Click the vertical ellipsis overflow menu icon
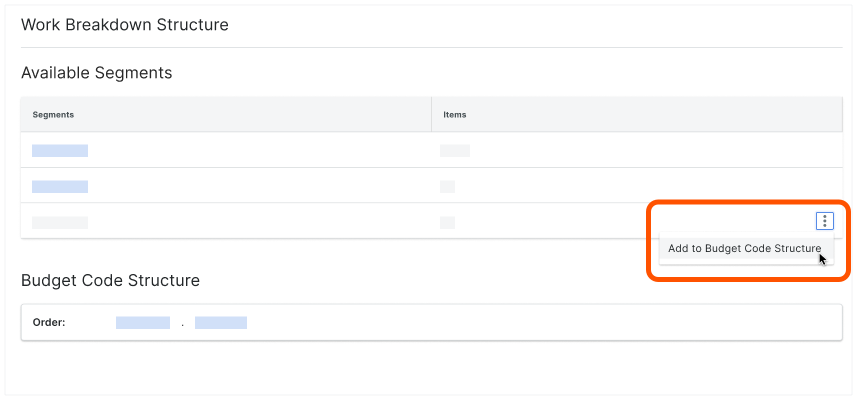Viewport: 857px width, 400px height. 824,222
